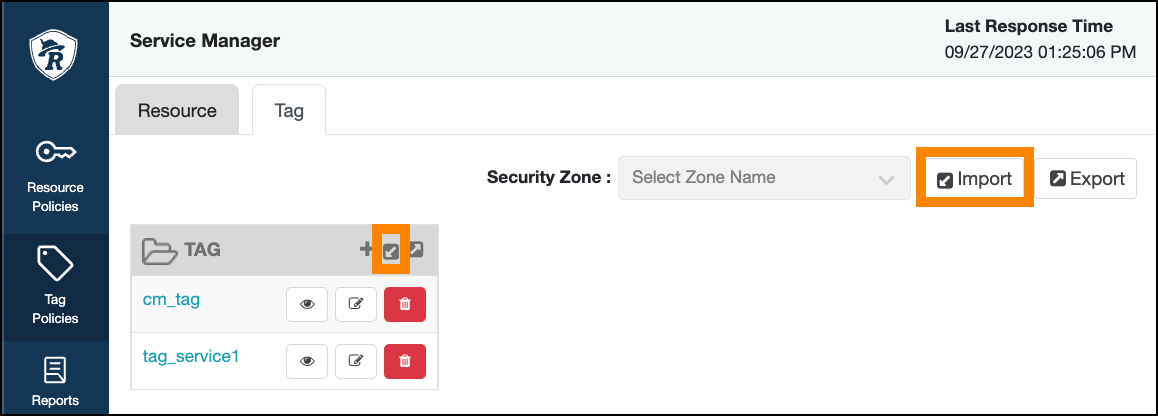The width and height of the screenshot is (1158, 416).
Task: Click the Import button
Action: coord(975,180)
